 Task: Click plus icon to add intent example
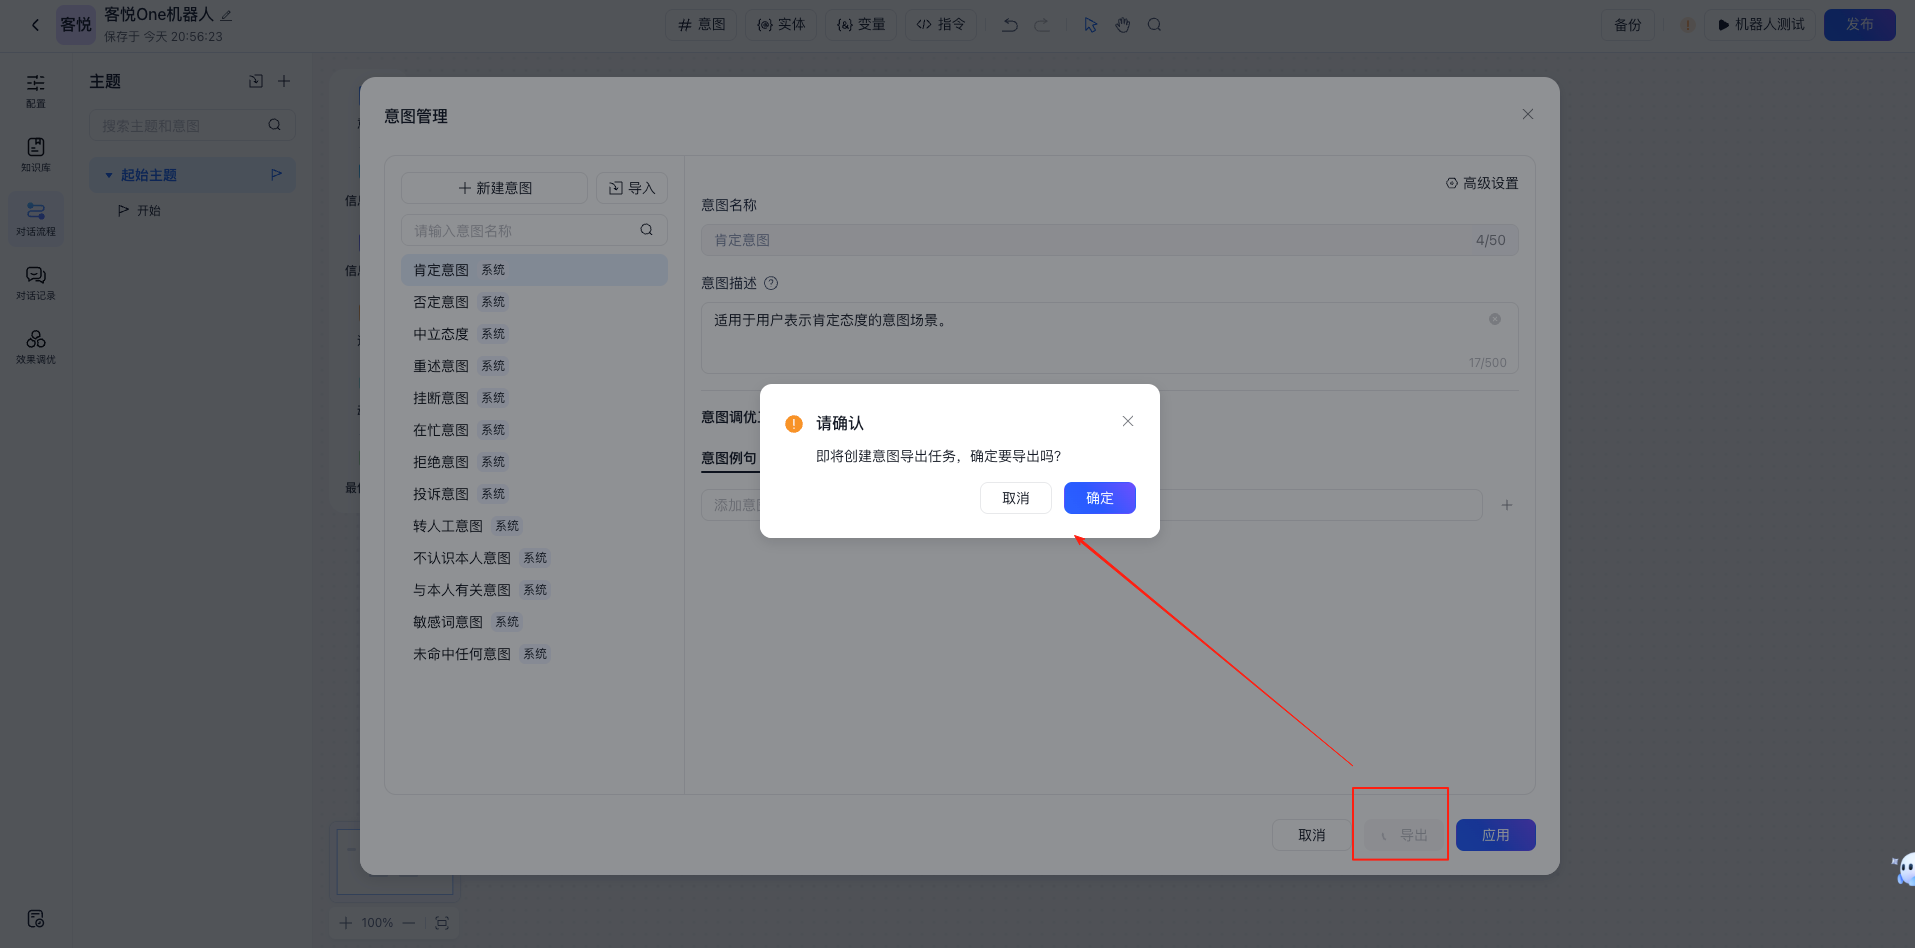(x=1506, y=505)
